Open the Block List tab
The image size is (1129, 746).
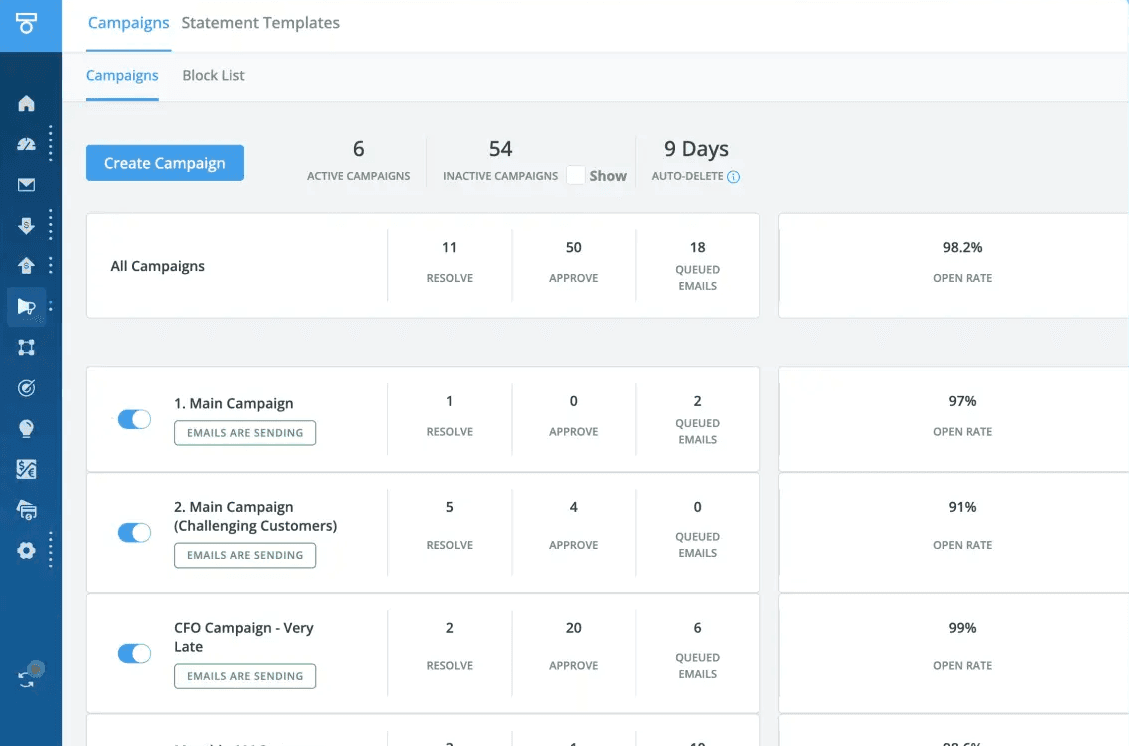point(213,75)
